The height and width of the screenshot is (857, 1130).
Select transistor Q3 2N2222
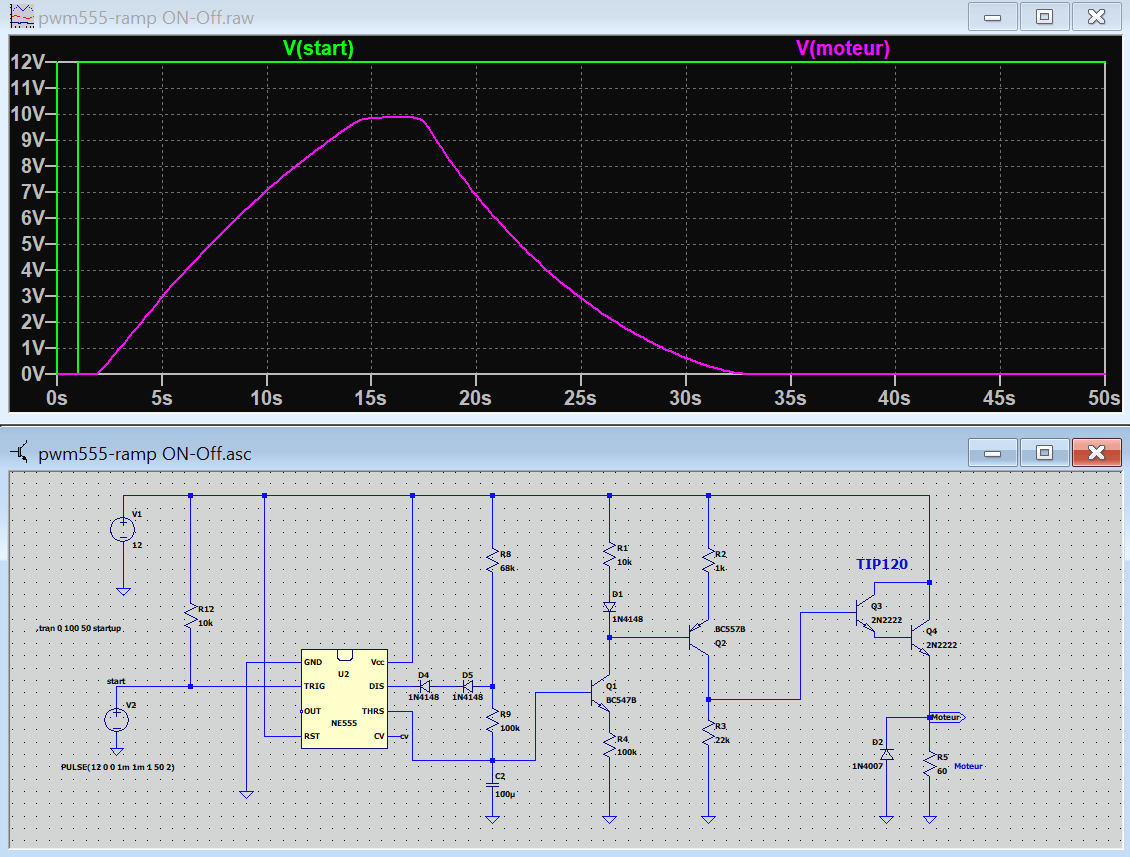[x=865, y=613]
